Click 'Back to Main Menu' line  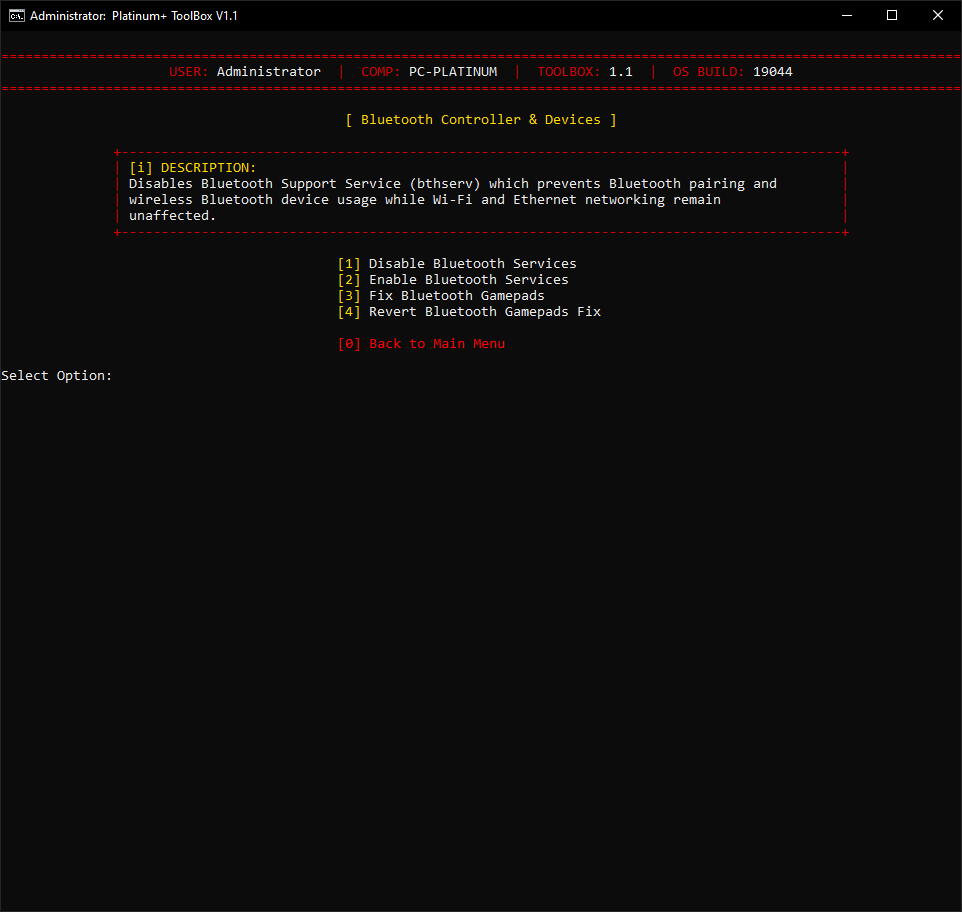421,344
